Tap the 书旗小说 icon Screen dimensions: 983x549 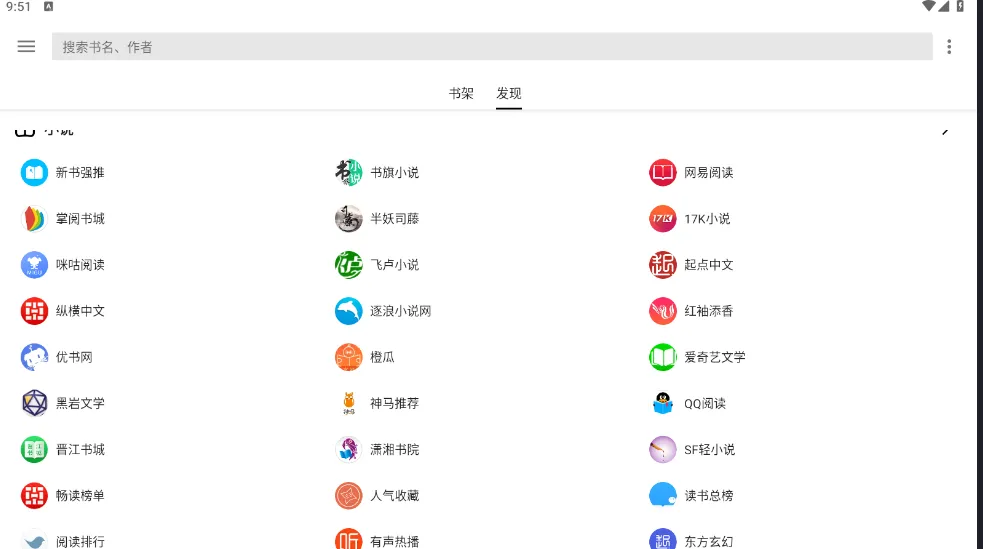coord(349,172)
